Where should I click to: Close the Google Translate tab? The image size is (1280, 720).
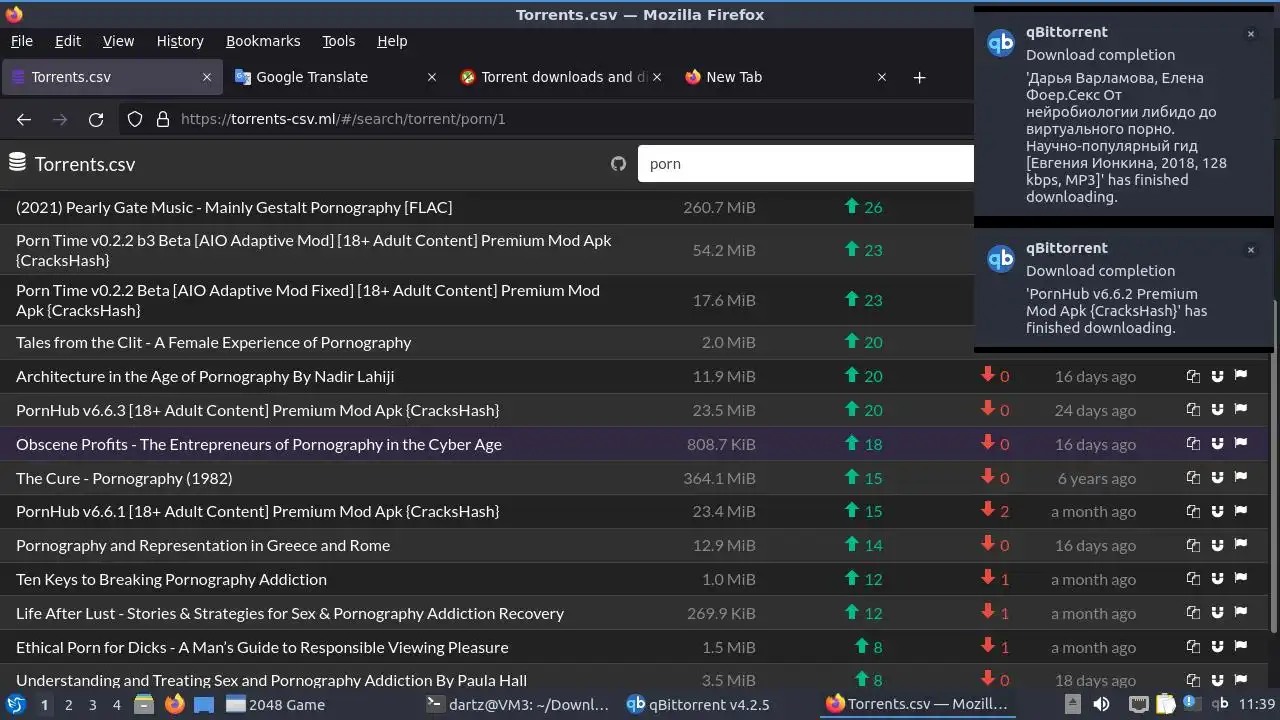coord(432,77)
